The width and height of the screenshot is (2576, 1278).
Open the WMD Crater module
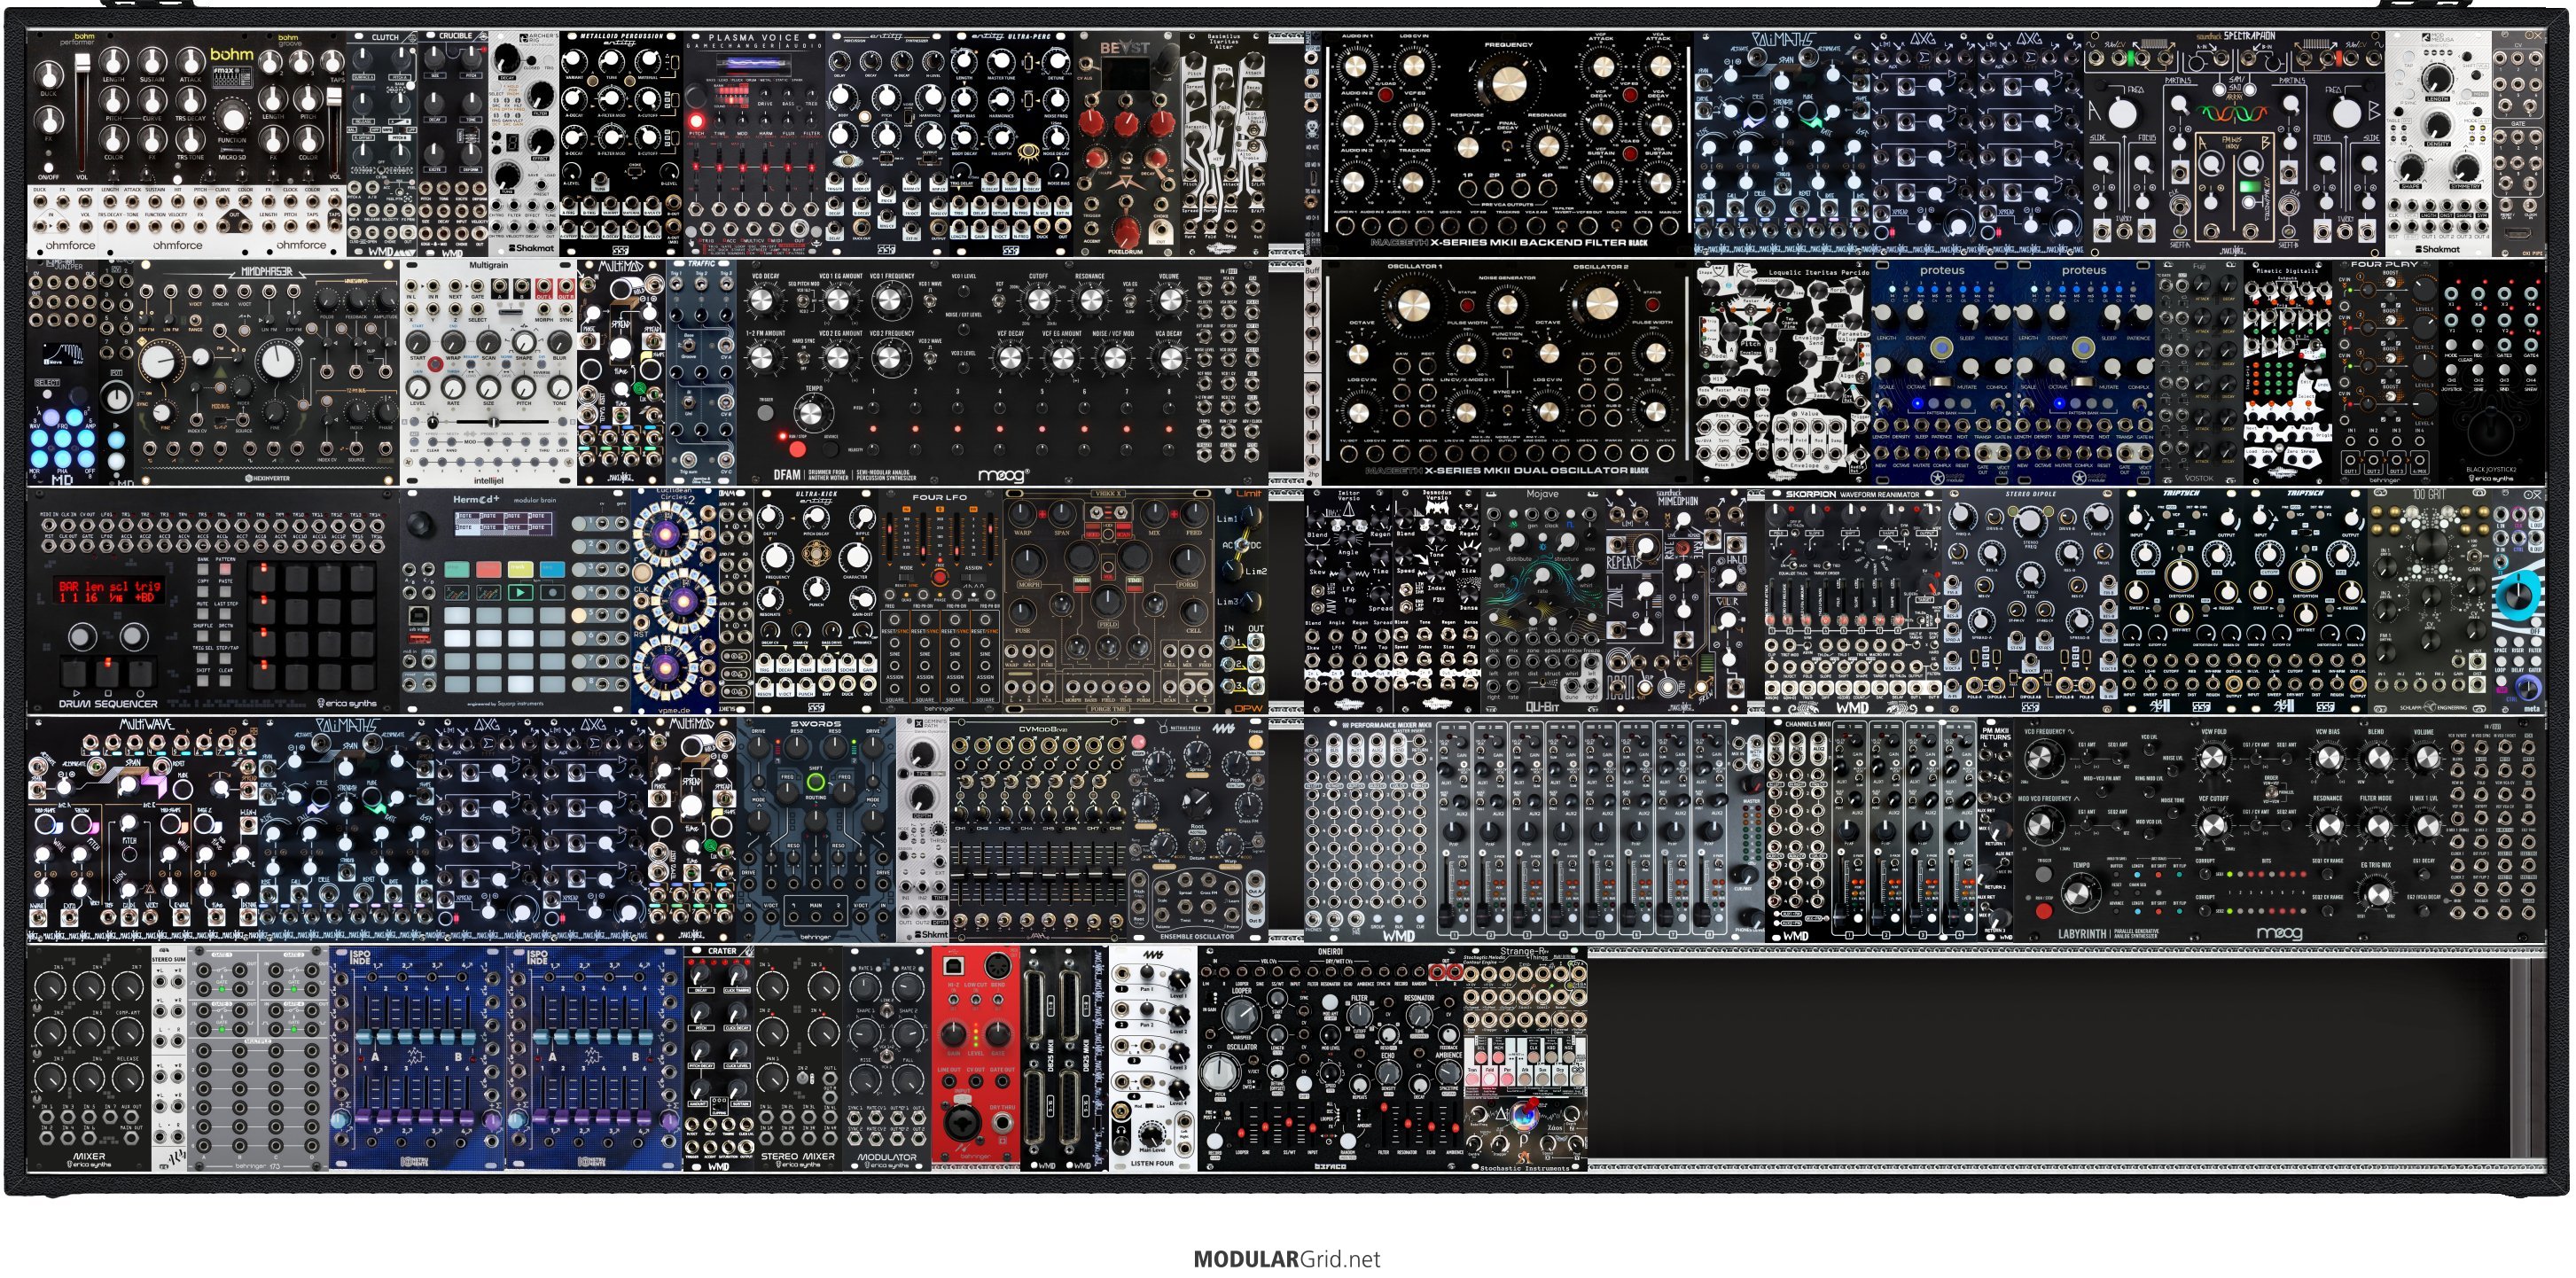[718, 1059]
